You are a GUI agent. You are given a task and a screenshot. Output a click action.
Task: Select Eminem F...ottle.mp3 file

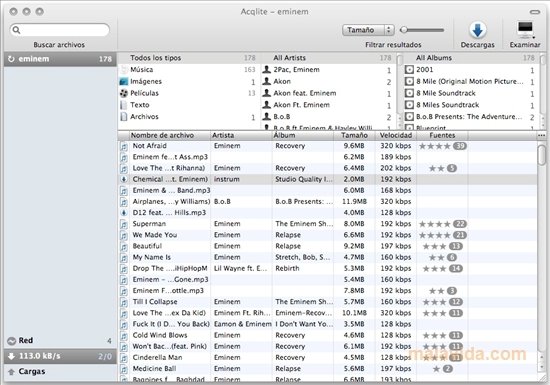tap(328, 291)
